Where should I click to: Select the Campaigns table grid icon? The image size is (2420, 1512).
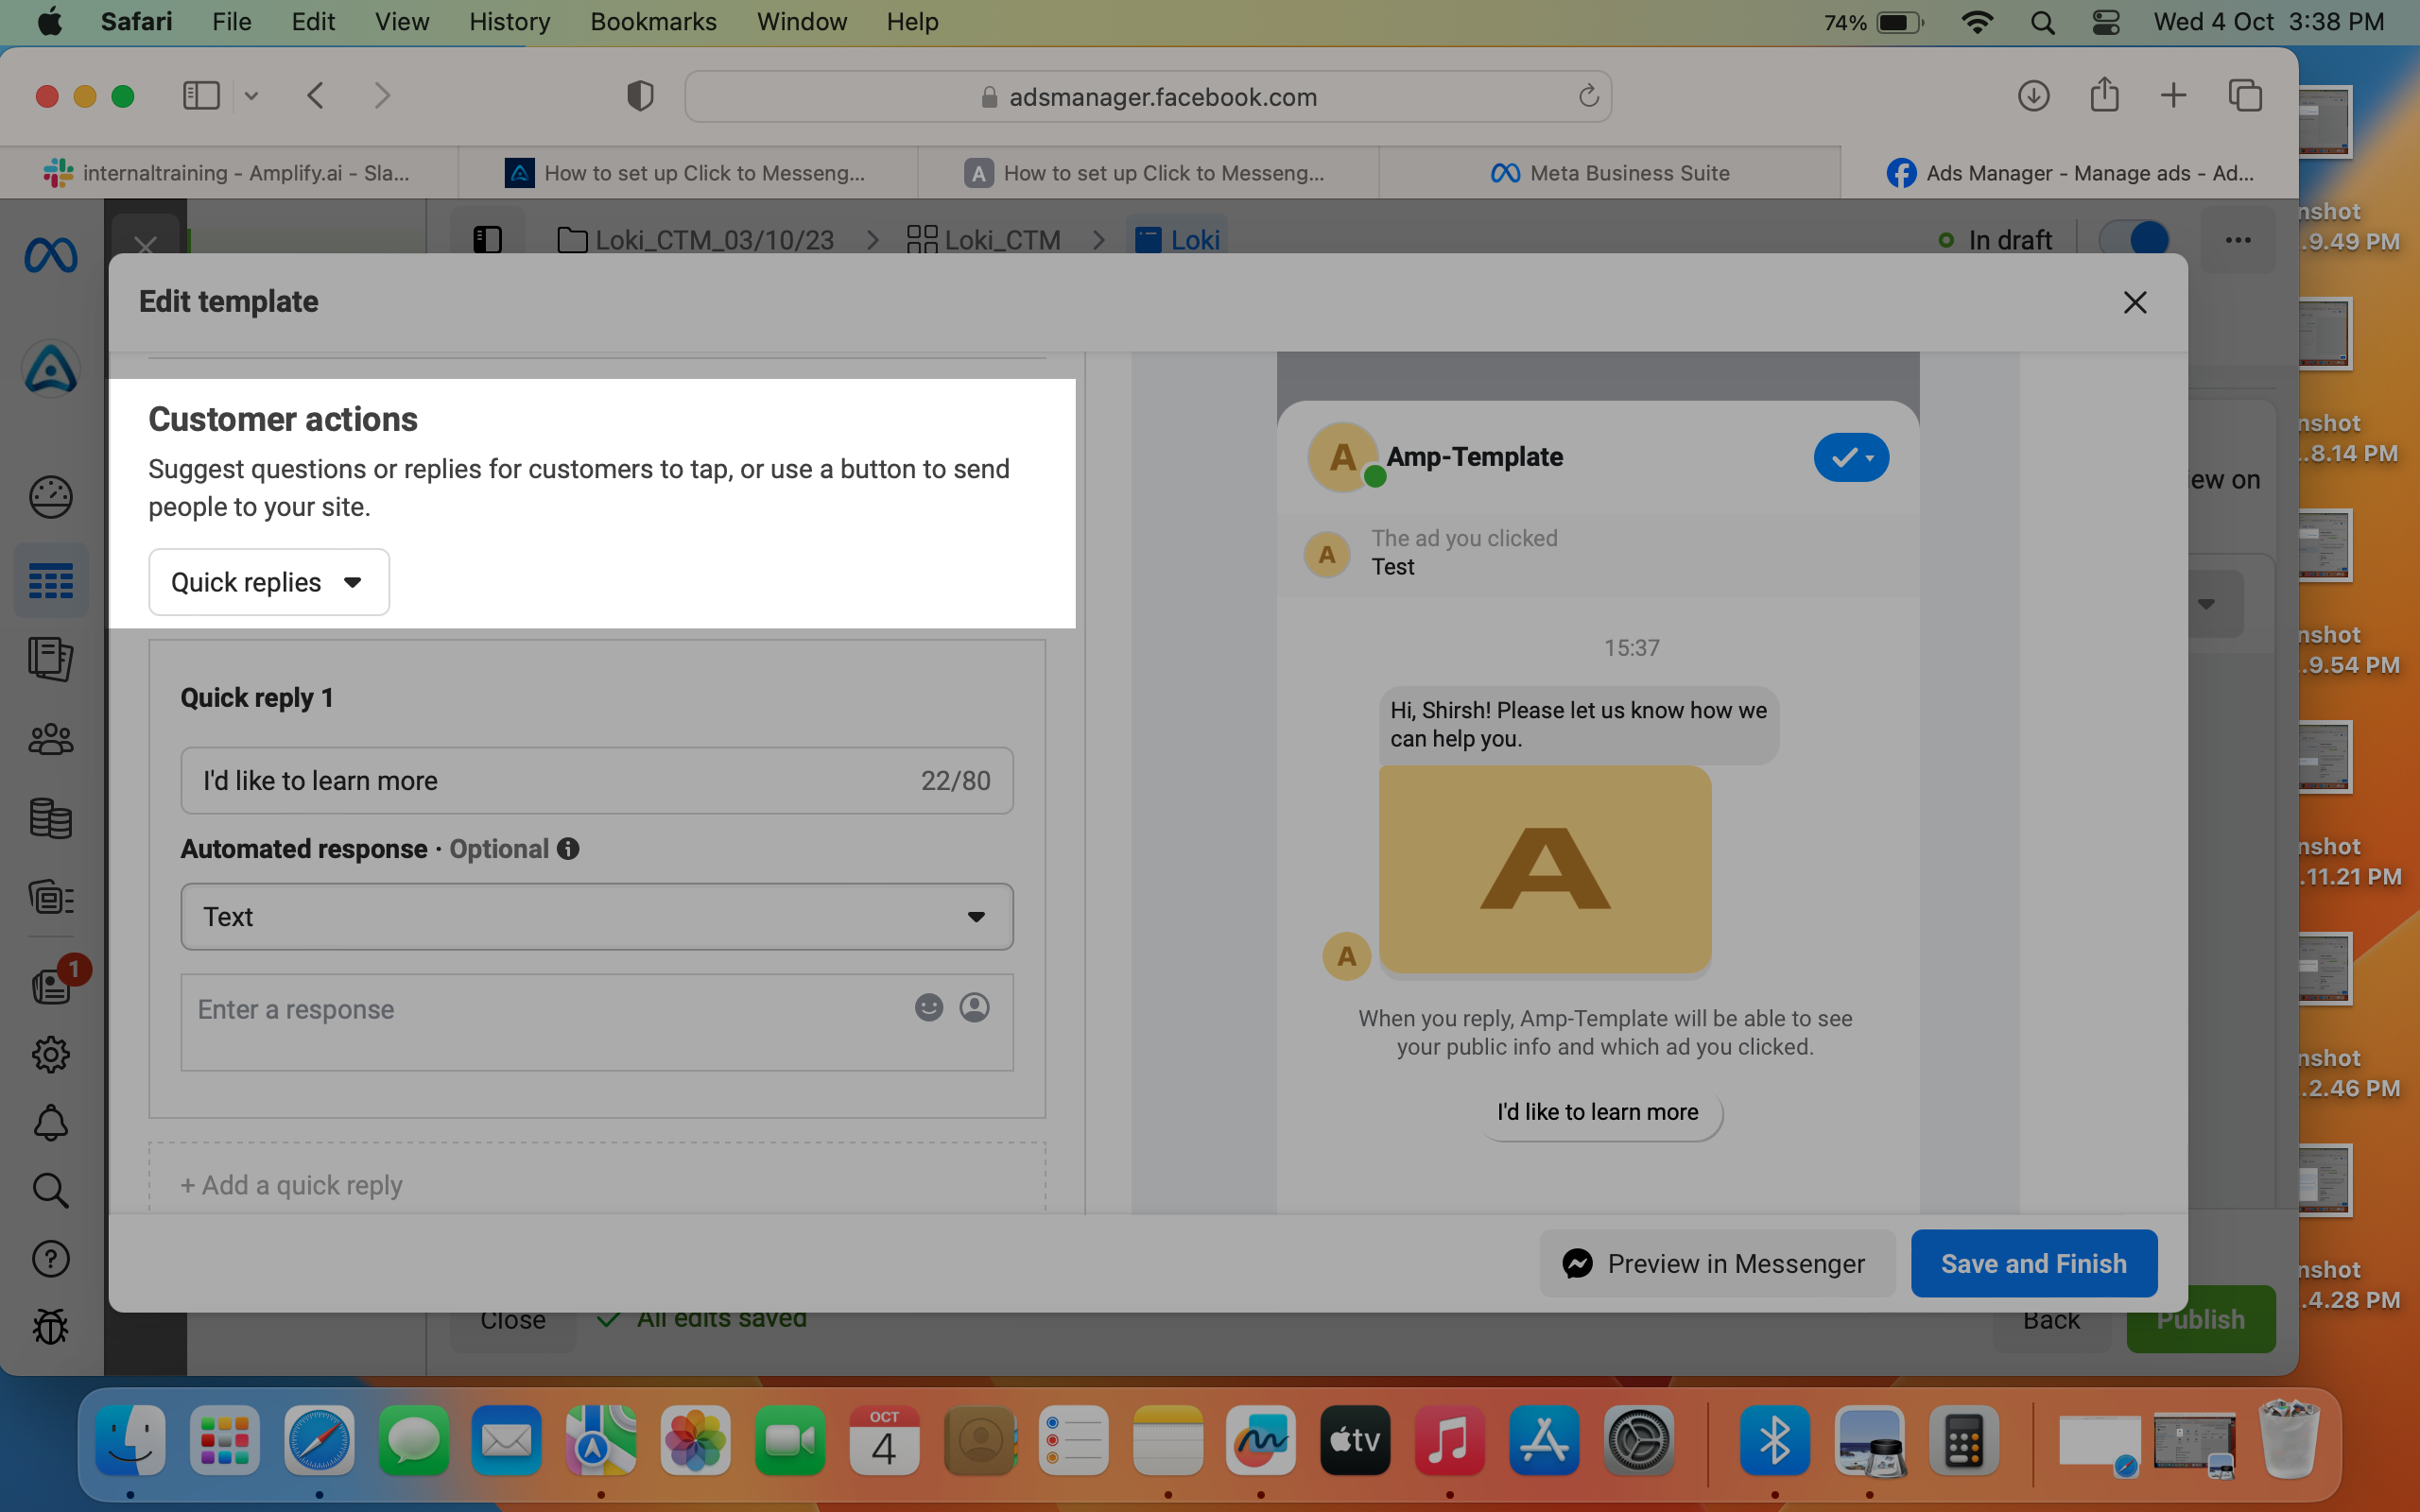click(50, 580)
